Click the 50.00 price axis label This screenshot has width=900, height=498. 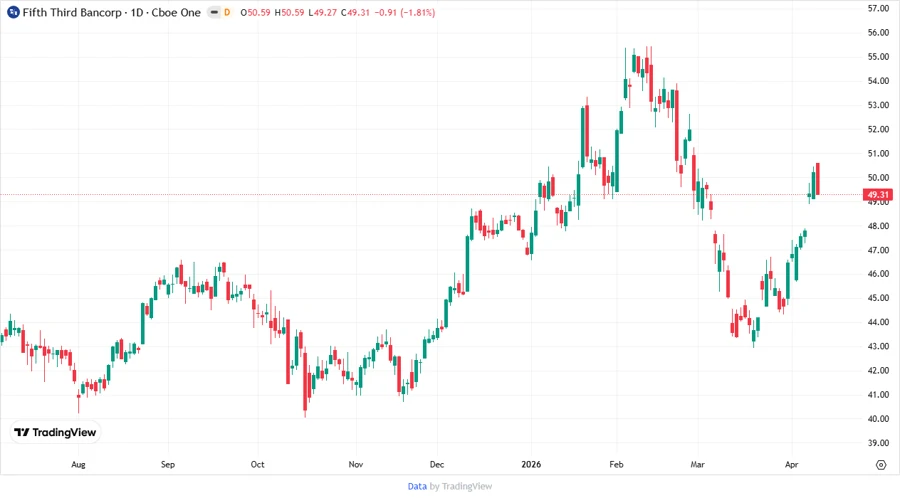pos(878,178)
